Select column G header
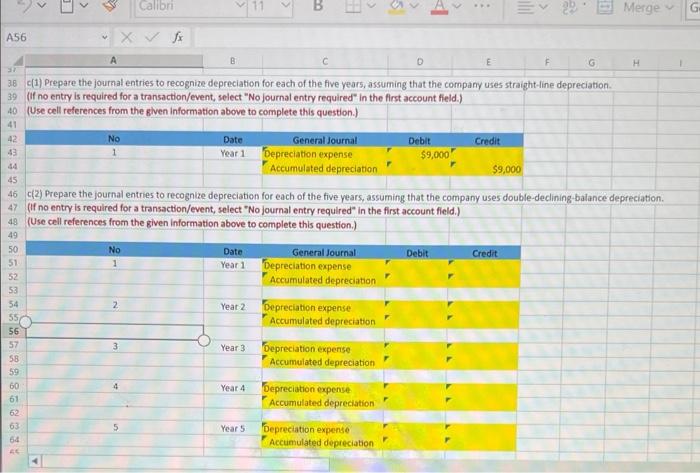 (x=592, y=62)
